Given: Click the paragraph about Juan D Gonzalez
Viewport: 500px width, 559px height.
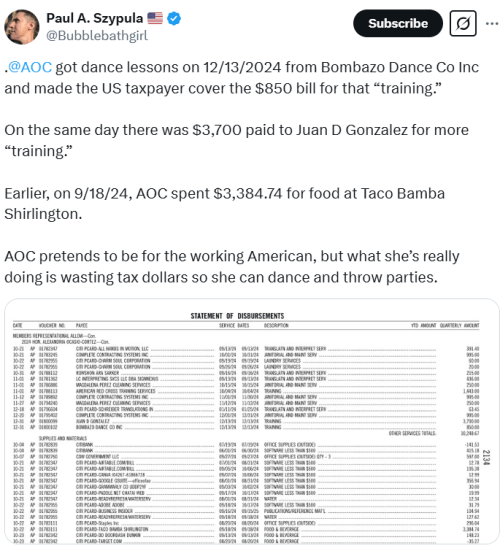Looking at the screenshot, I should tap(236, 140).
